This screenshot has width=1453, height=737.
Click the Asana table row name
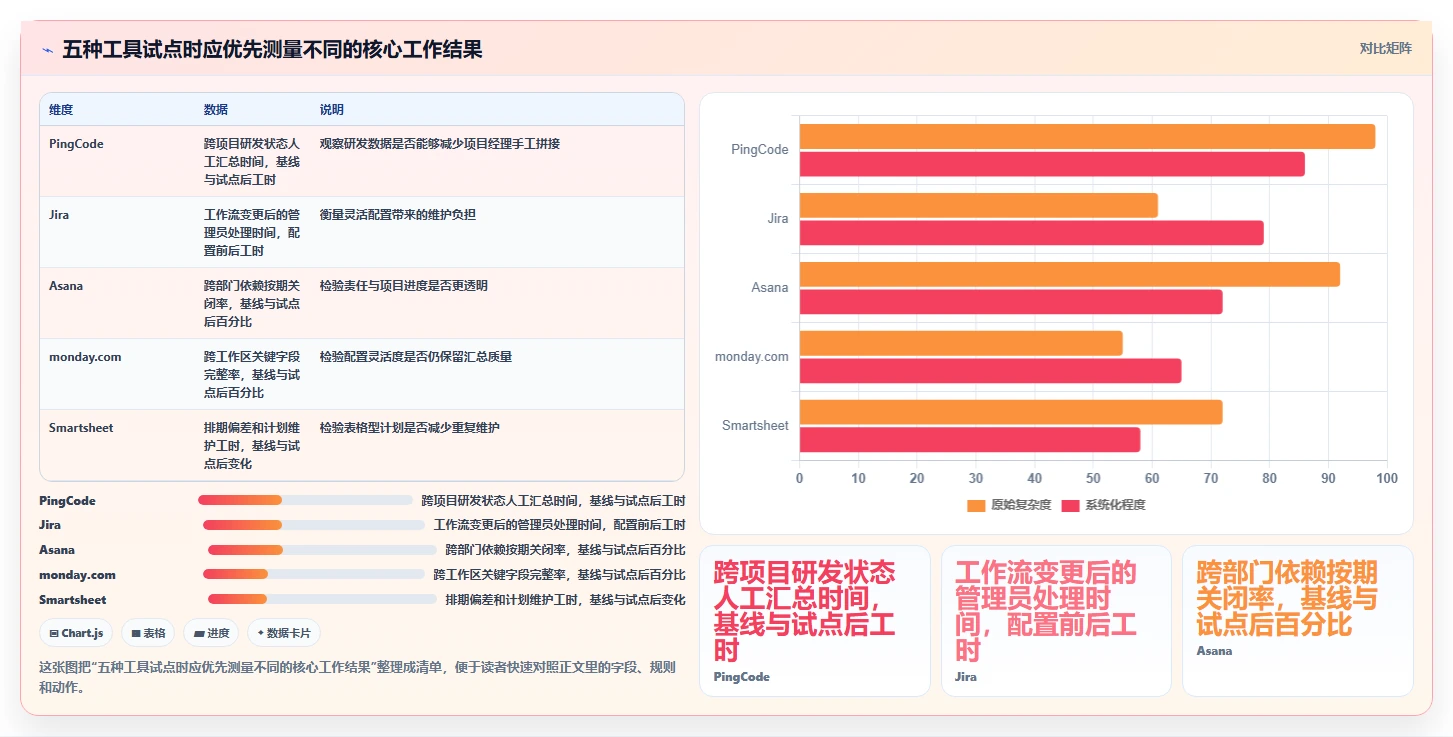(66, 286)
